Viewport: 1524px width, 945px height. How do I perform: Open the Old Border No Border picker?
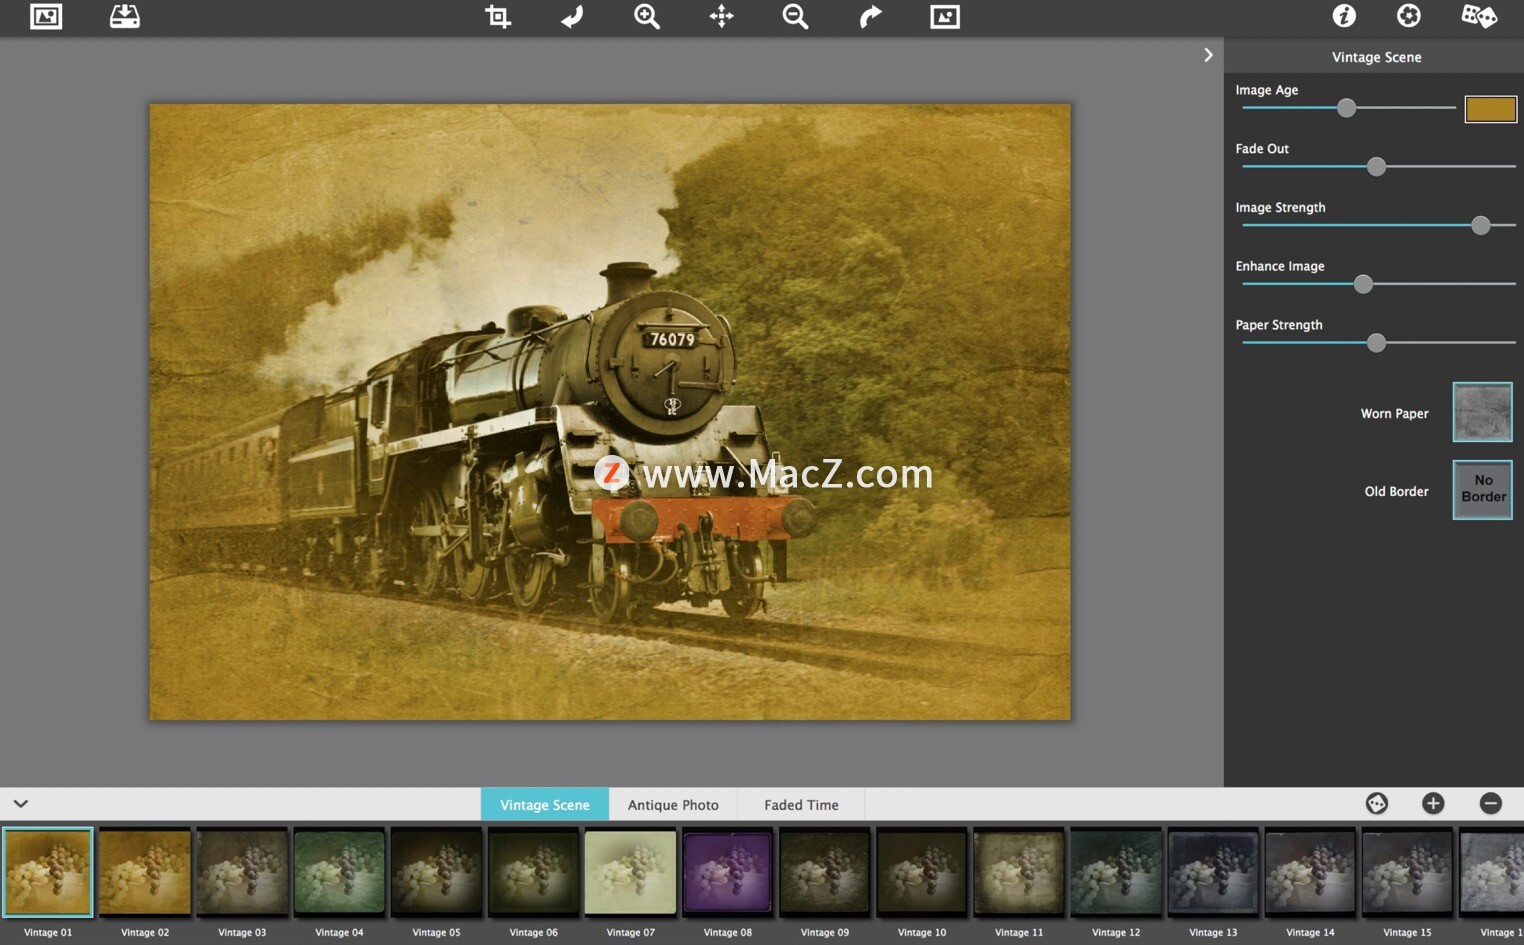(1482, 489)
